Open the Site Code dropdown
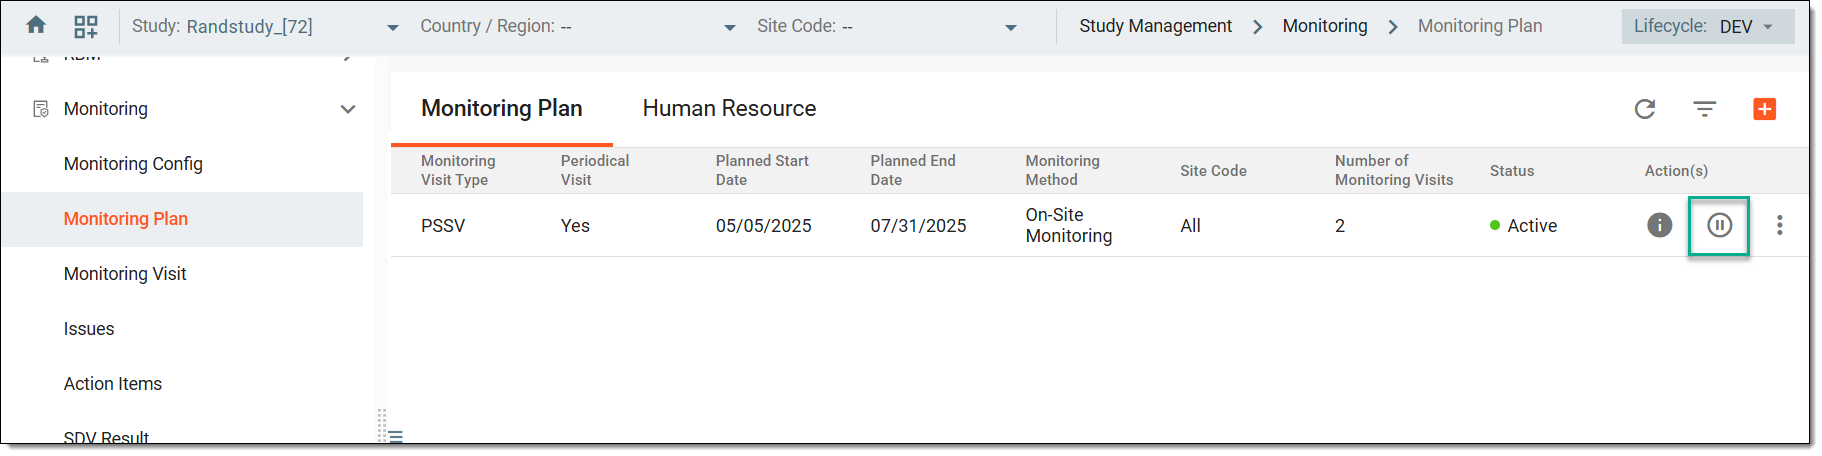The height and width of the screenshot is (456, 1822). (1011, 27)
